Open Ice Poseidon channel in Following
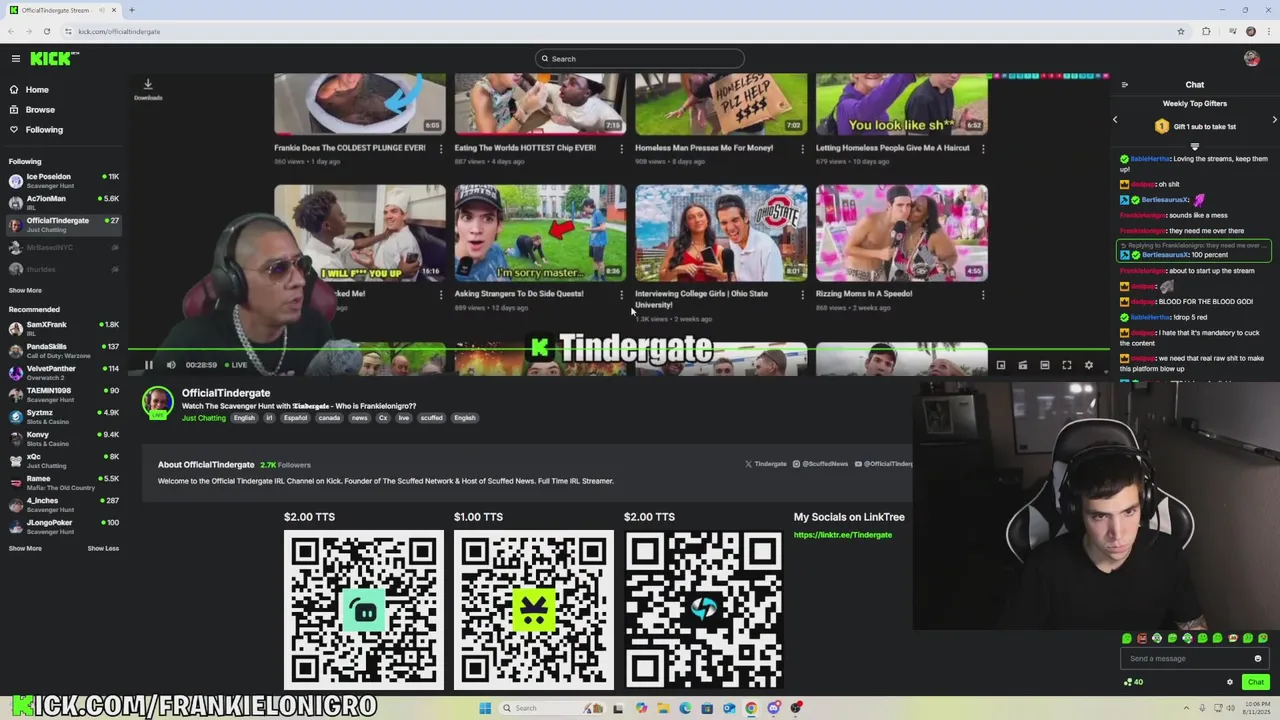 (63, 181)
